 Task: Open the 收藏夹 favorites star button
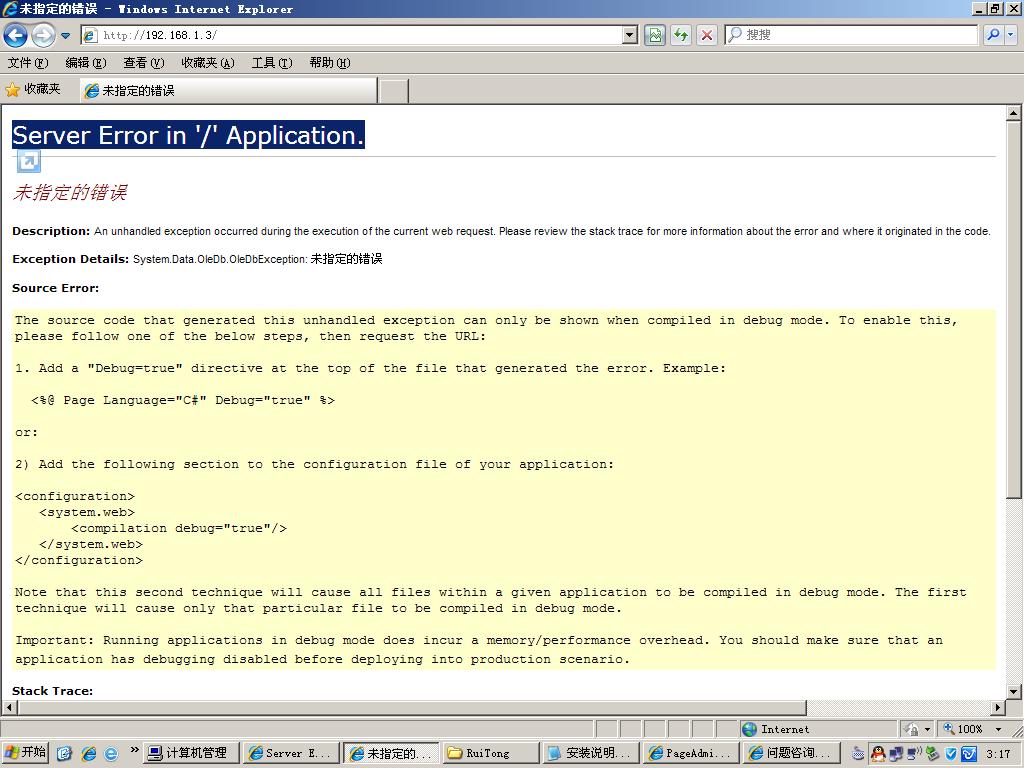tap(33, 90)
